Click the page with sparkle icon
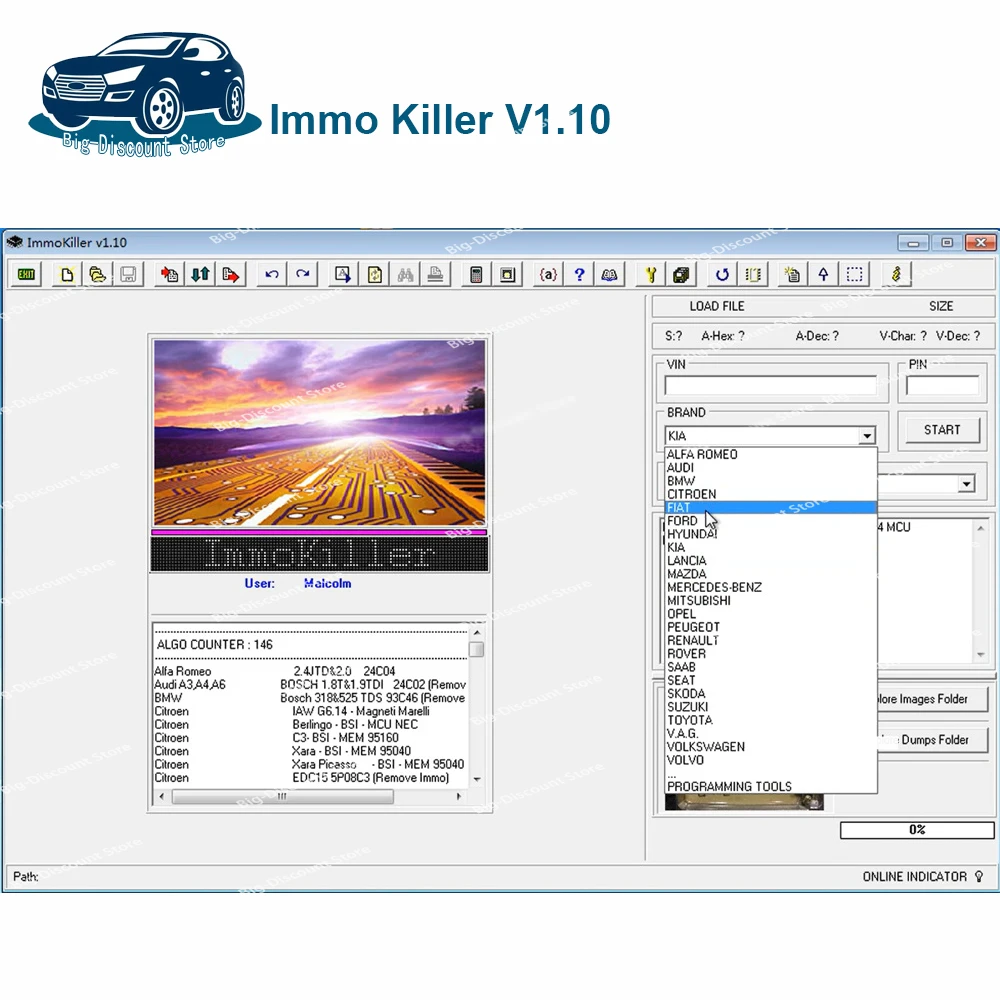The image size is (1000, 1000). [793, 275]
